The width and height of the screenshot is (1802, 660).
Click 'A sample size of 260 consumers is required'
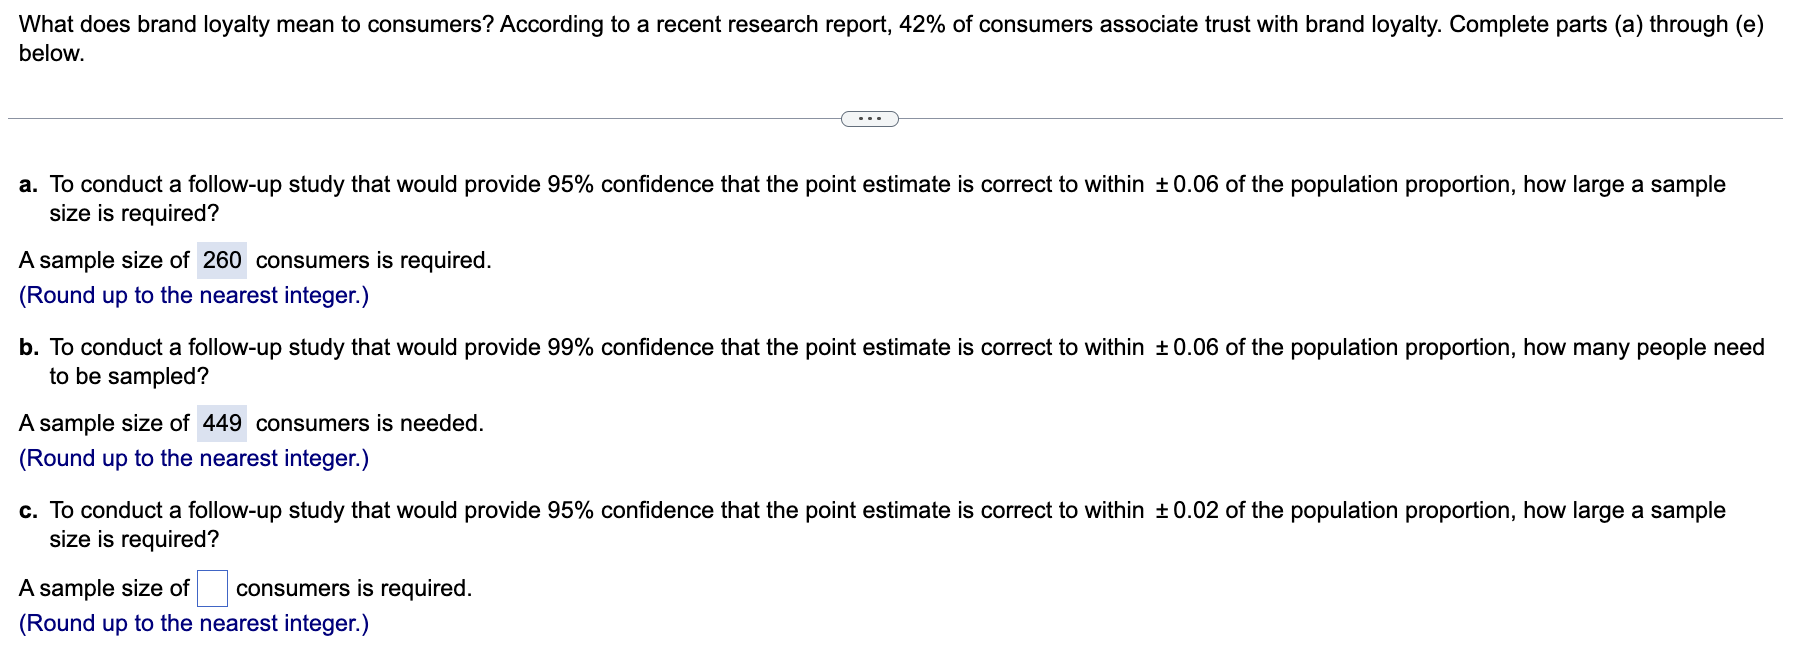(x=255, y=260)
